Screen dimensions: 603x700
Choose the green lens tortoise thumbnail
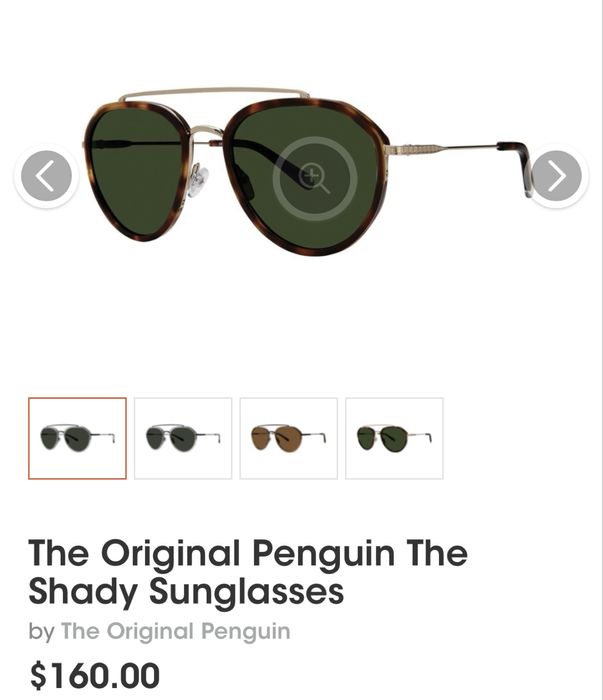395,438
